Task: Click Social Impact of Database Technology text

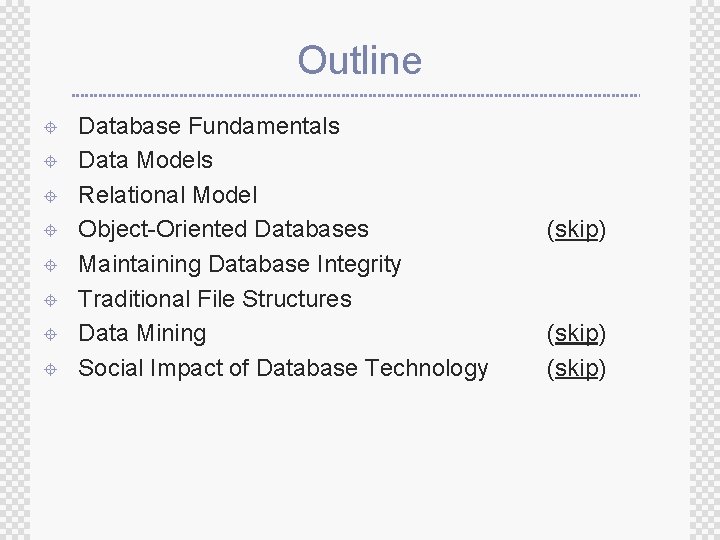Action: (x=283, y=368)
